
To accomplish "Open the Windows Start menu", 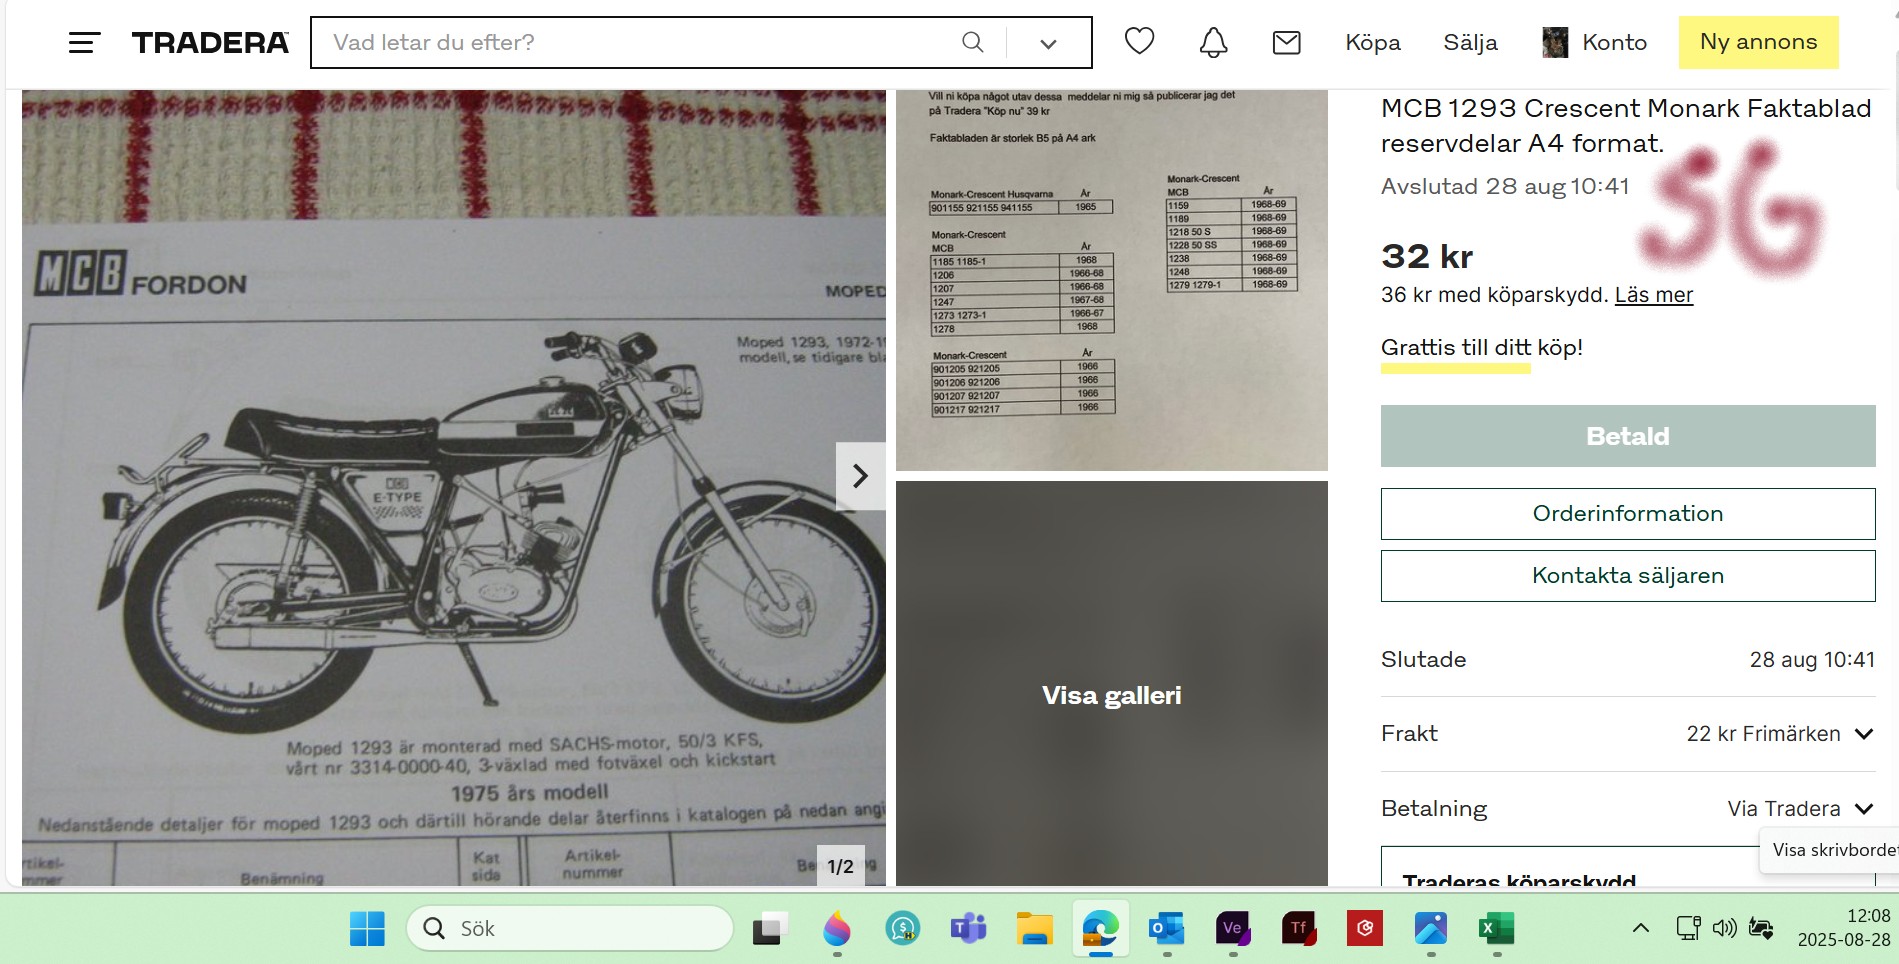I will pyautogui.click(x=367, y=929).
